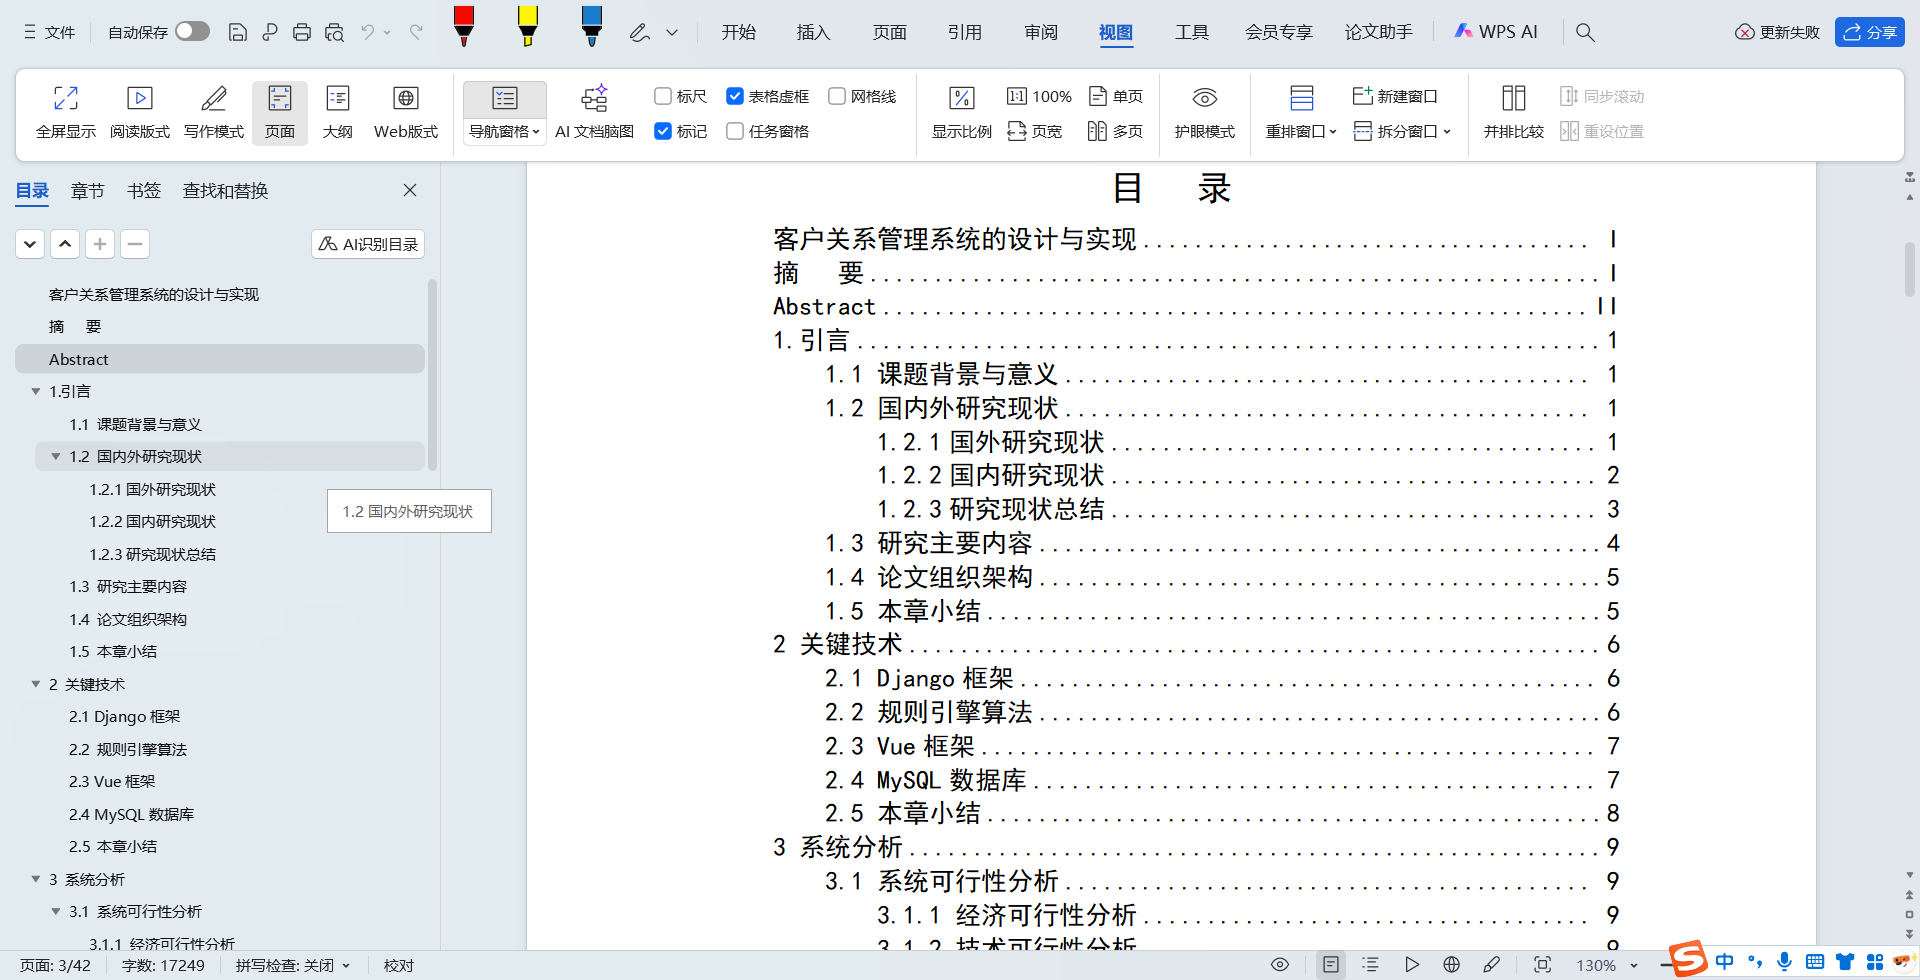Enter Full Screen display mode
This screenshot has width=1920, height=980.
(66, 112)
